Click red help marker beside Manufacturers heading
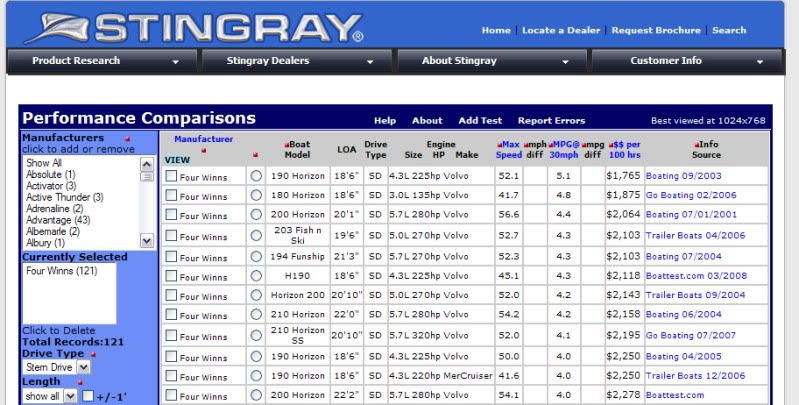The width and height of the screenshot is (799, 405). 127,139
